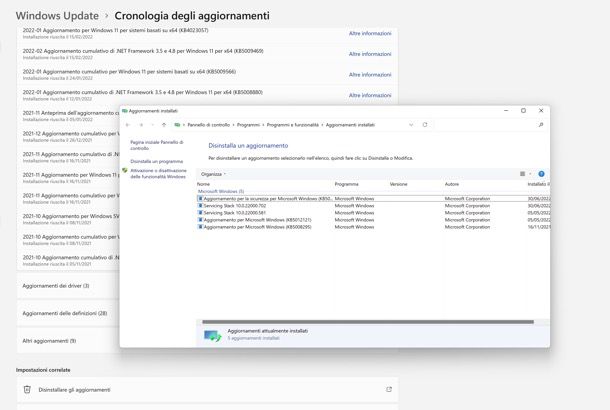Click the search magnifier icon in Control Panel window
The width and height of the screenshot is (610, 410).
click(x=541, y=125)
